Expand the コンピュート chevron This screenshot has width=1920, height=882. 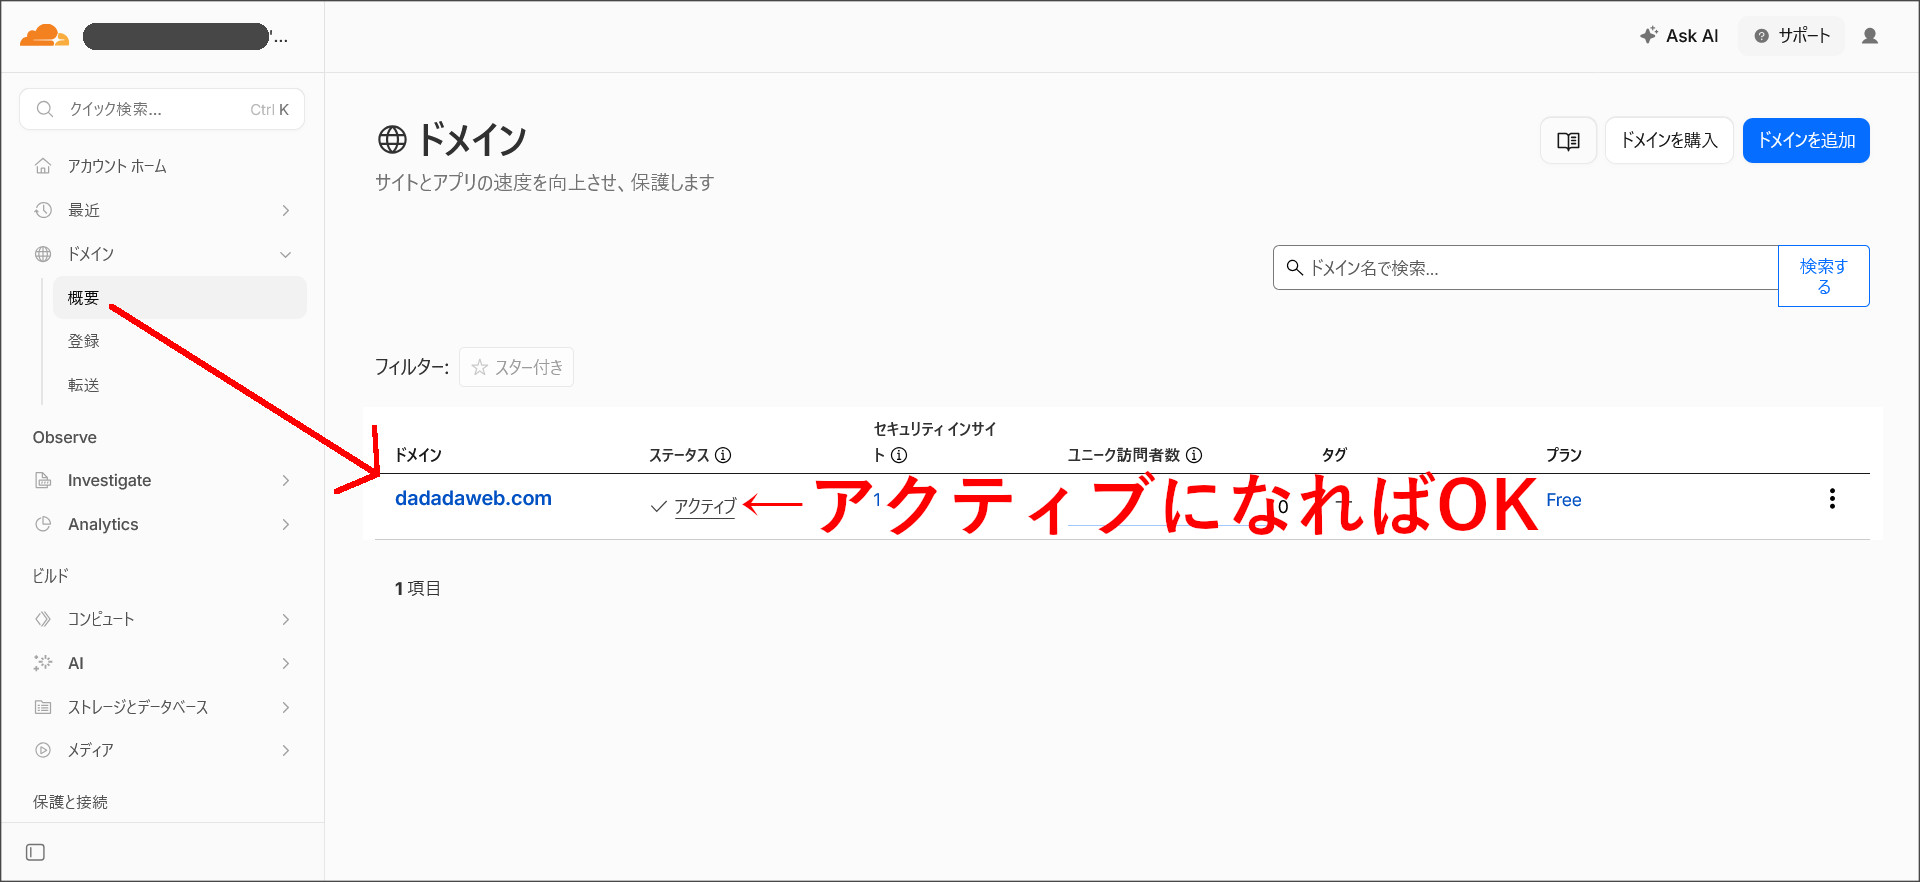tap(286, 619)
